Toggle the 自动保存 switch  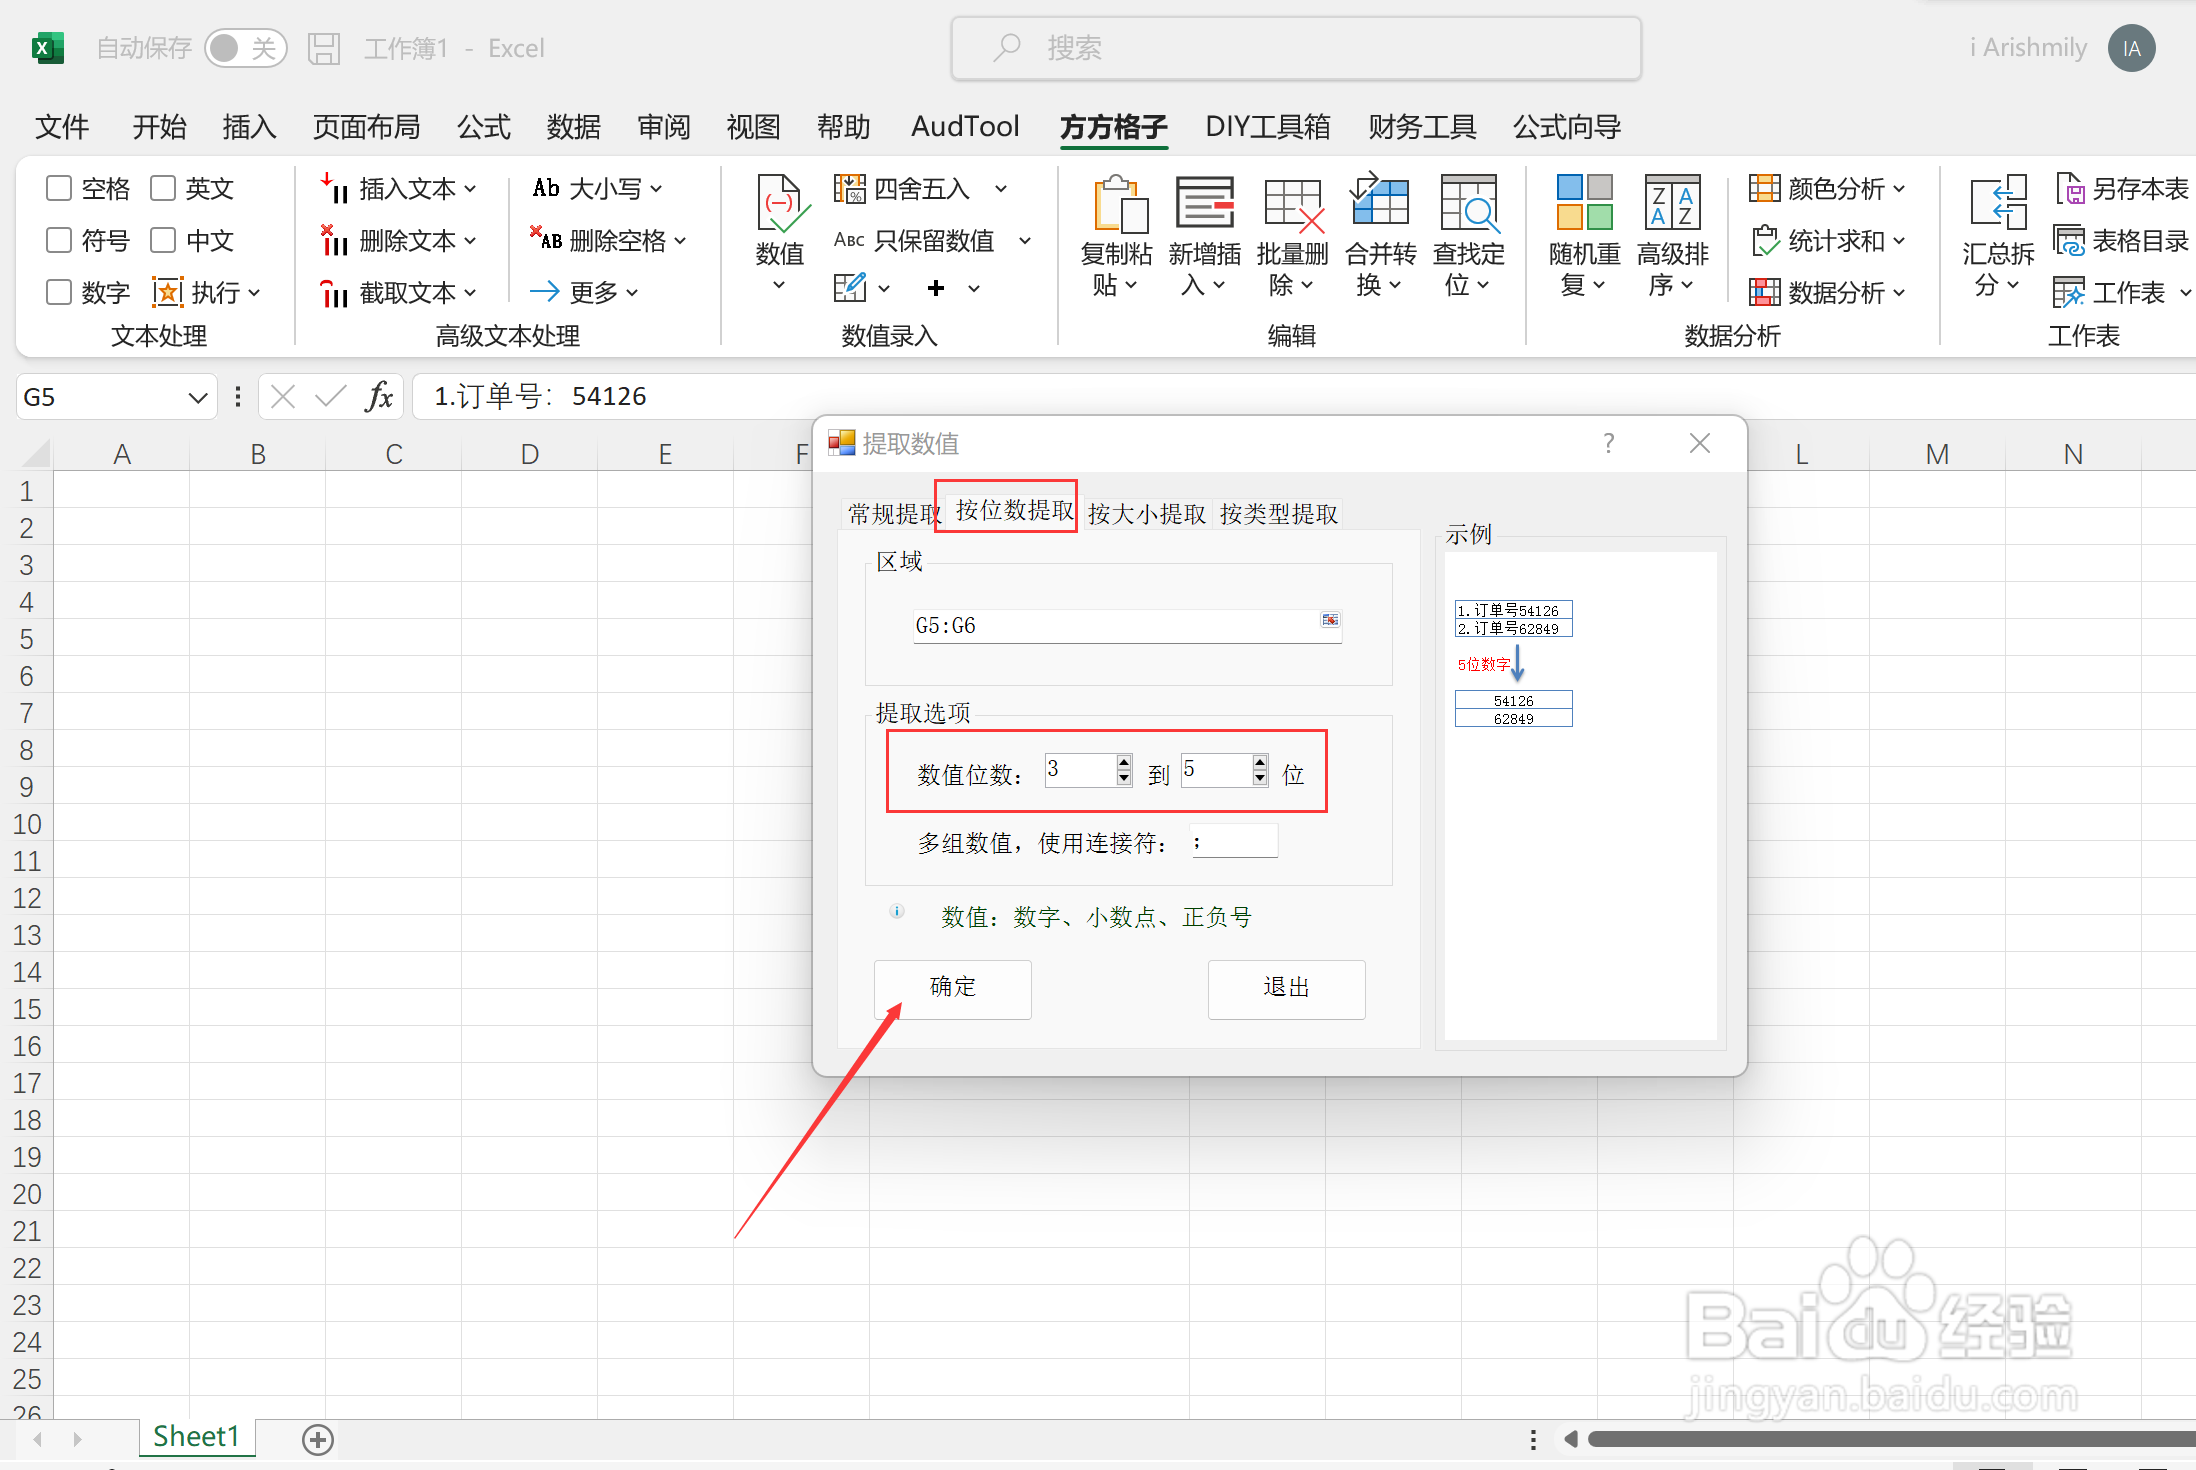click(245, 48)
